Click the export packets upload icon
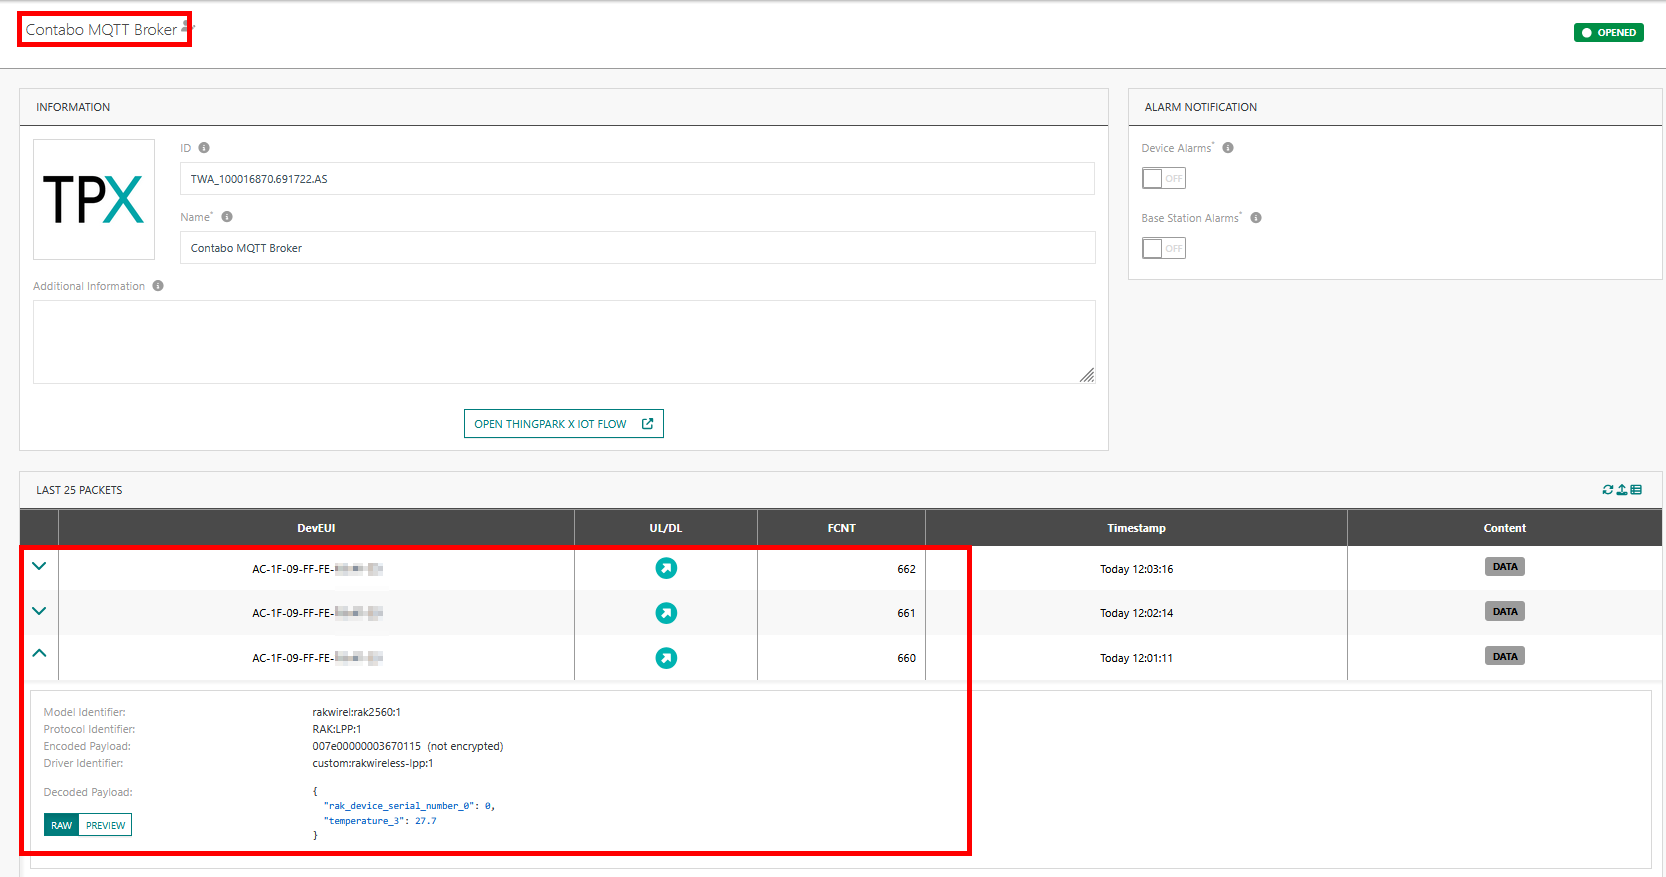The height and width of the screenshot is (877, 1666). point(1622,490)
